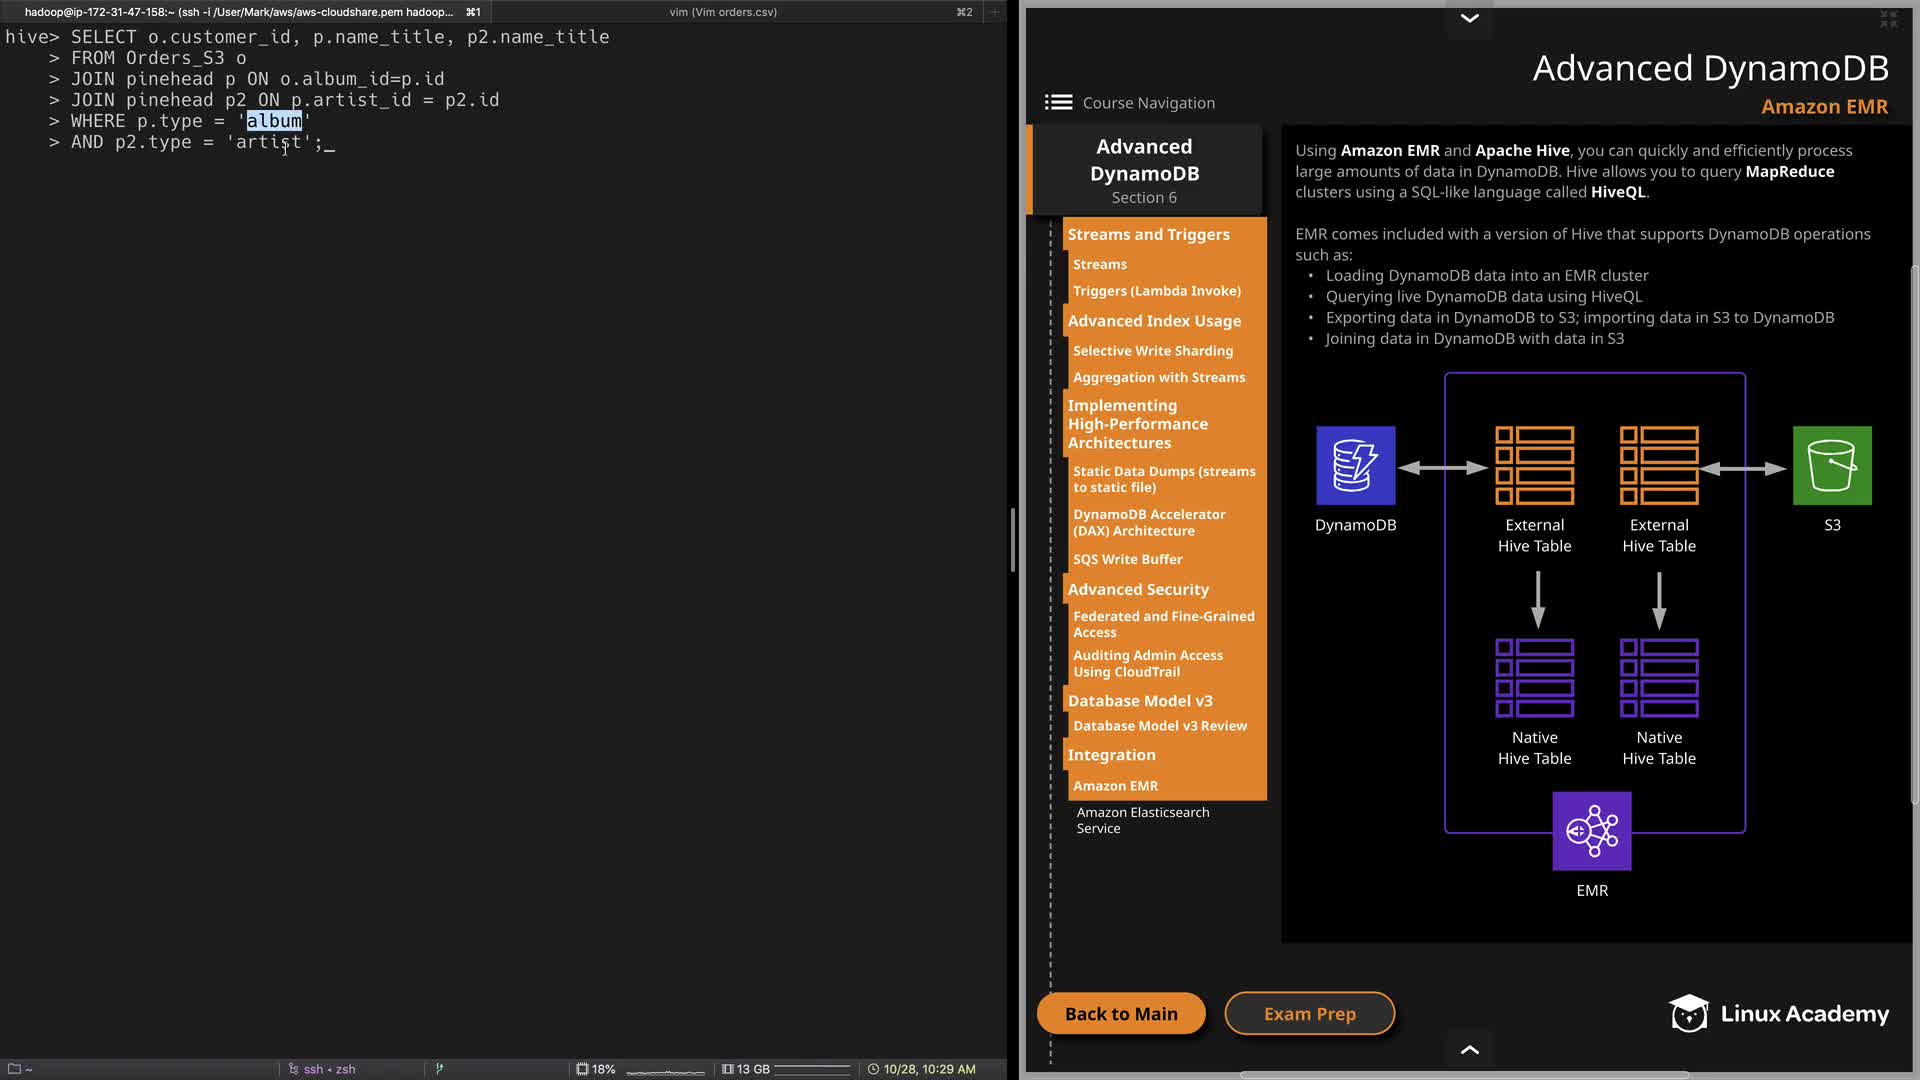Click the left External Hive Table icon
The width and height of the screenshot is (1920, 1080).
click(1534, 466)
